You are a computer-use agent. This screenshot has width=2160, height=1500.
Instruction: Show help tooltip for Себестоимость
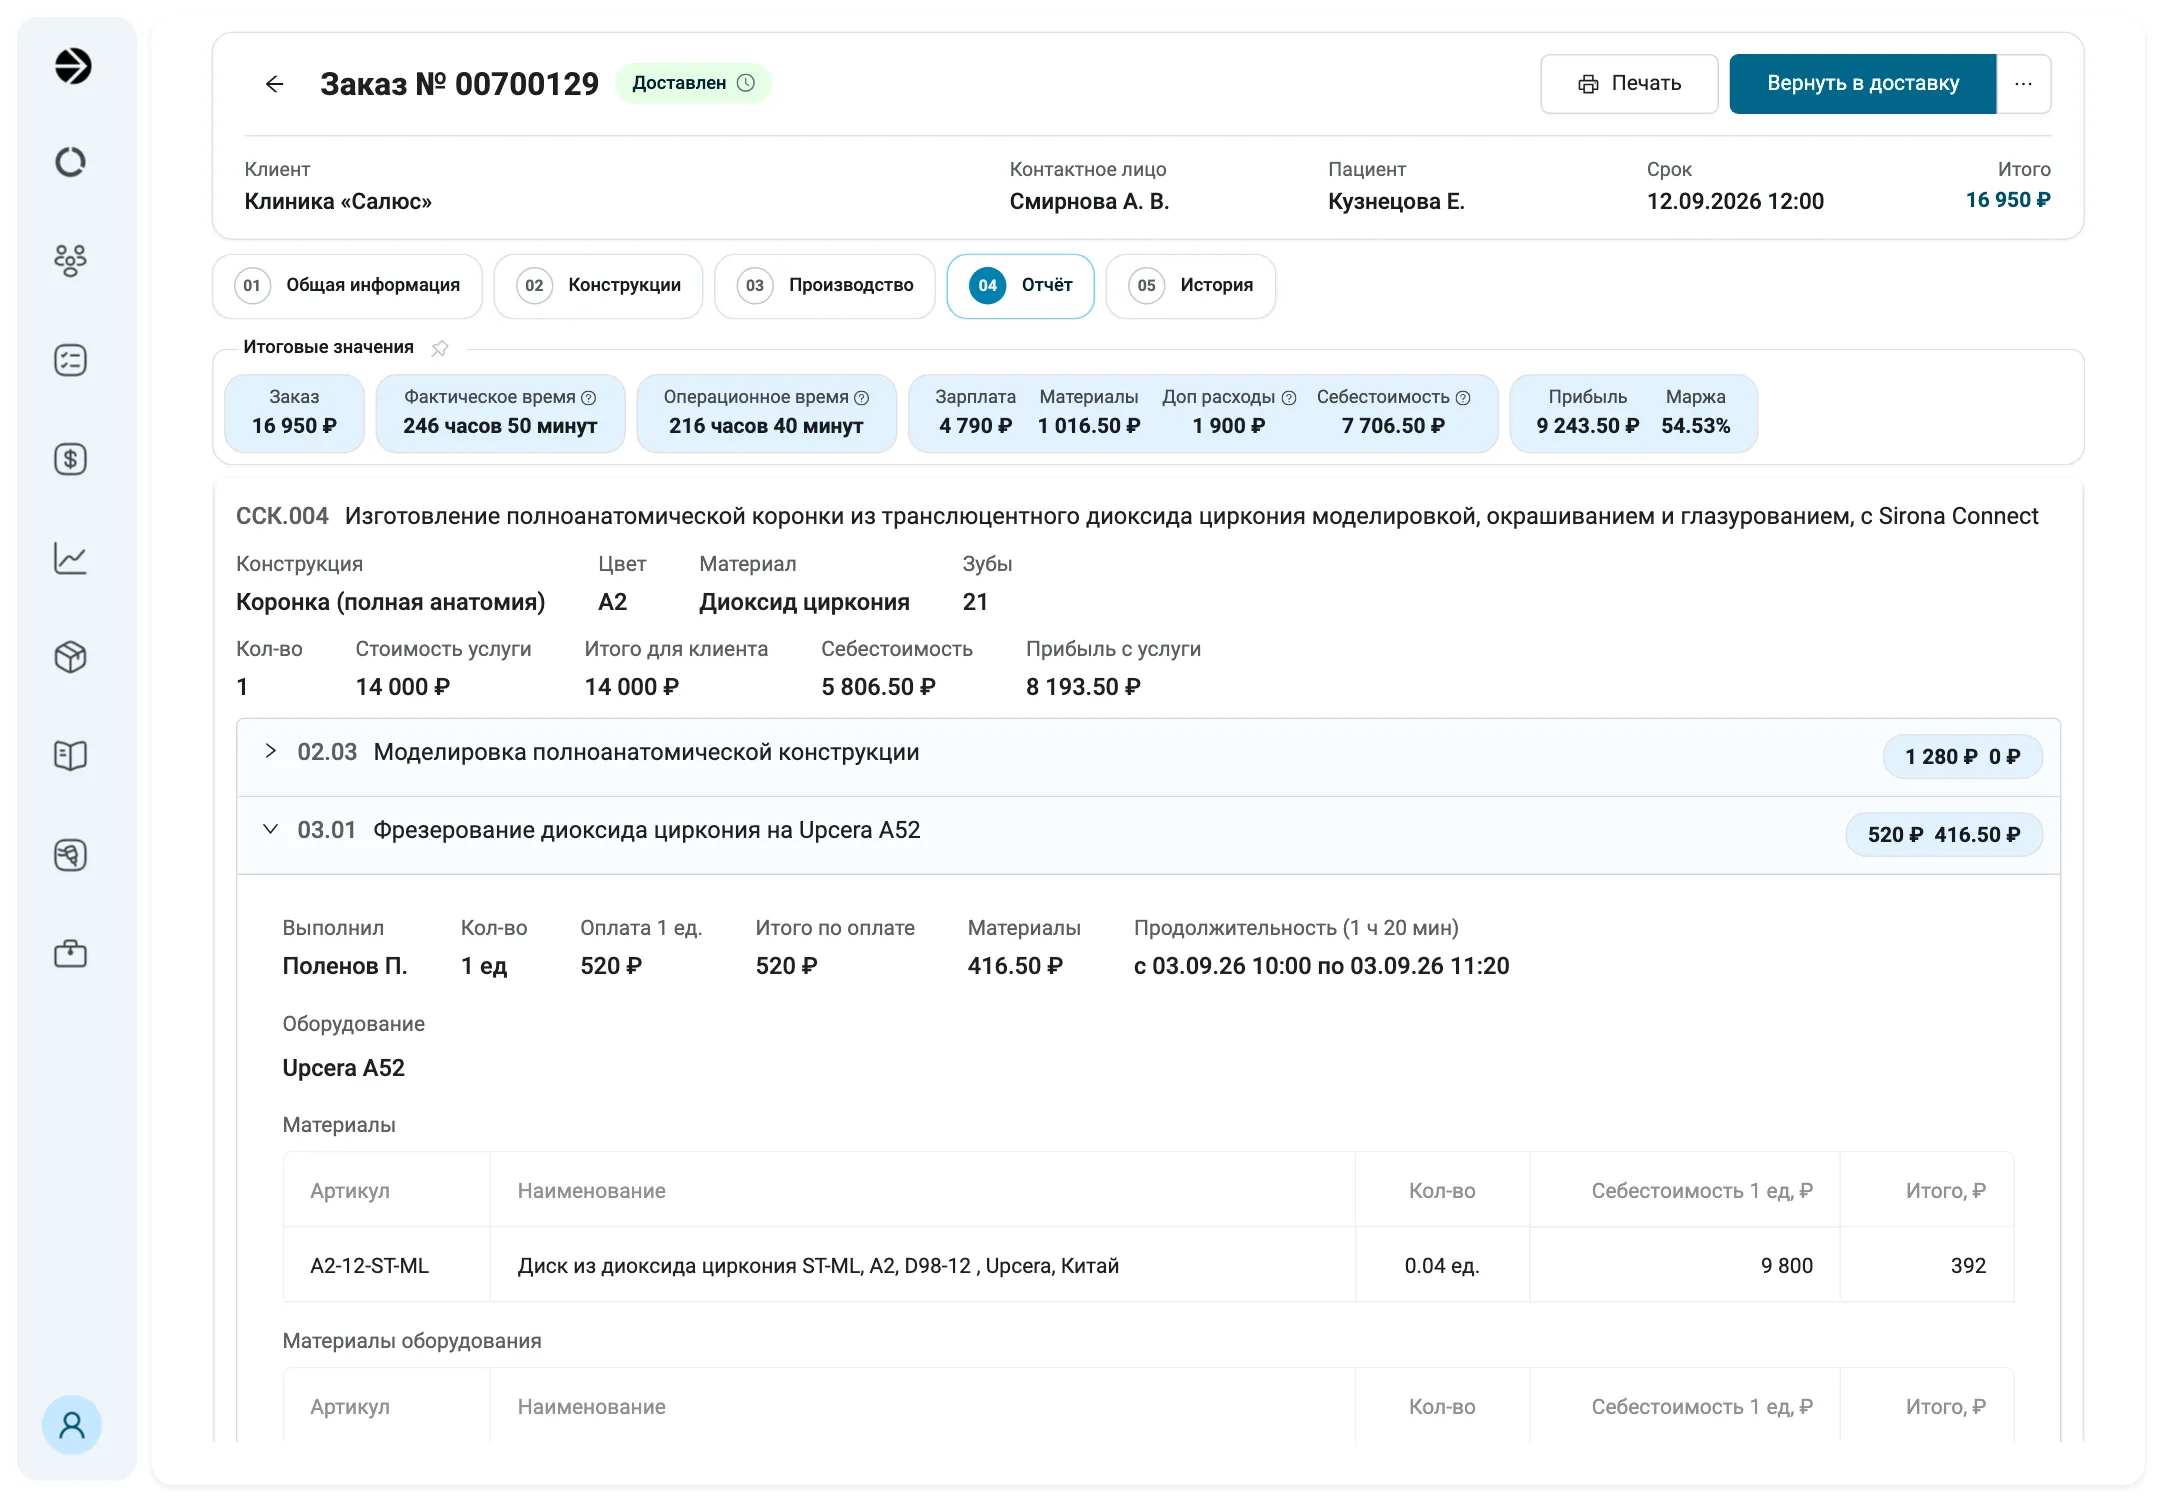click(x=1463, y=398)
